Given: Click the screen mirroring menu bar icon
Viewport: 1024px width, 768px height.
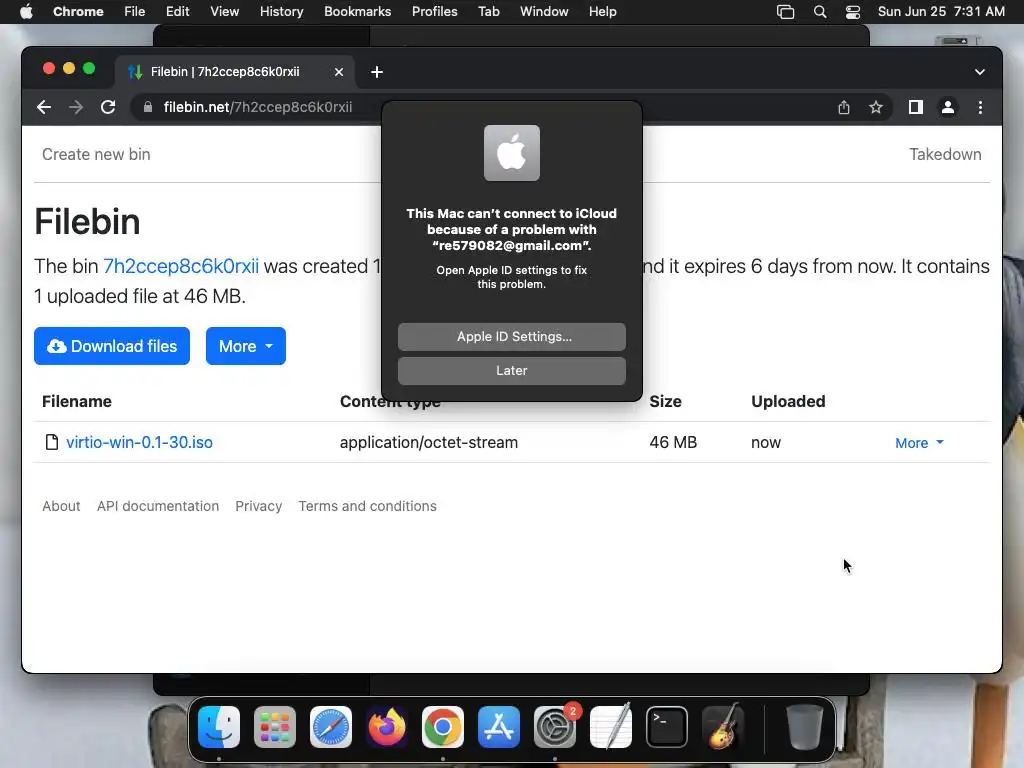Looking at the screenshot, I should [785, 11].
